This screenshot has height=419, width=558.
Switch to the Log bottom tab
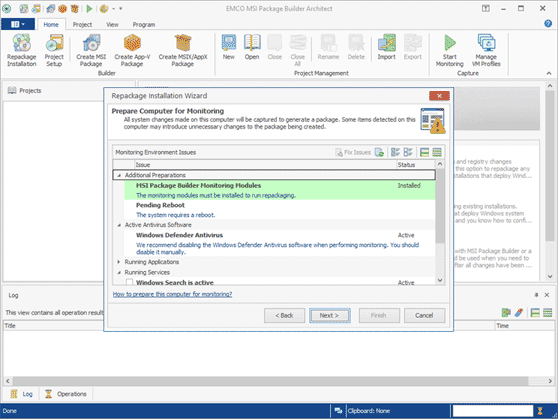22,394
